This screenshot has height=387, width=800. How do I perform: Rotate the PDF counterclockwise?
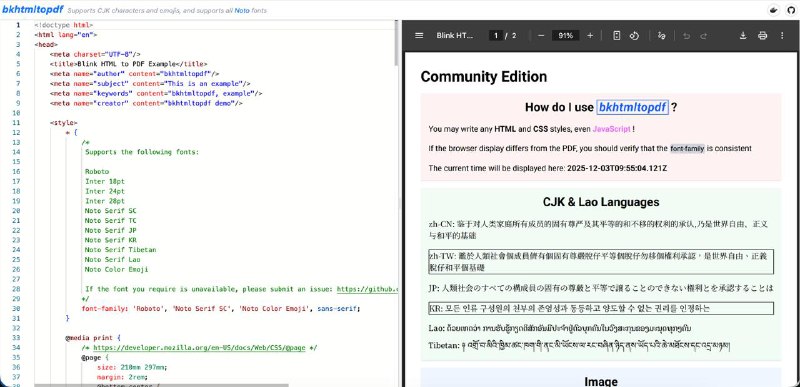pos(634,36)
